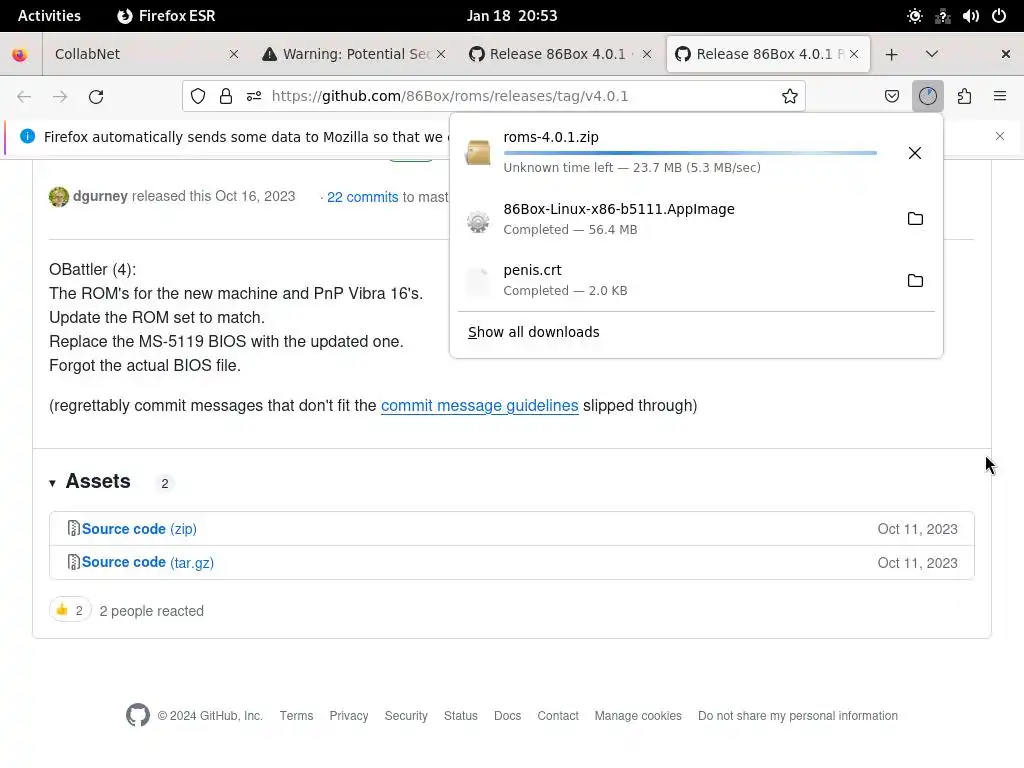Download Source code (zip)
Viewport: 1024px width, 768px height.
coord(139,528)
